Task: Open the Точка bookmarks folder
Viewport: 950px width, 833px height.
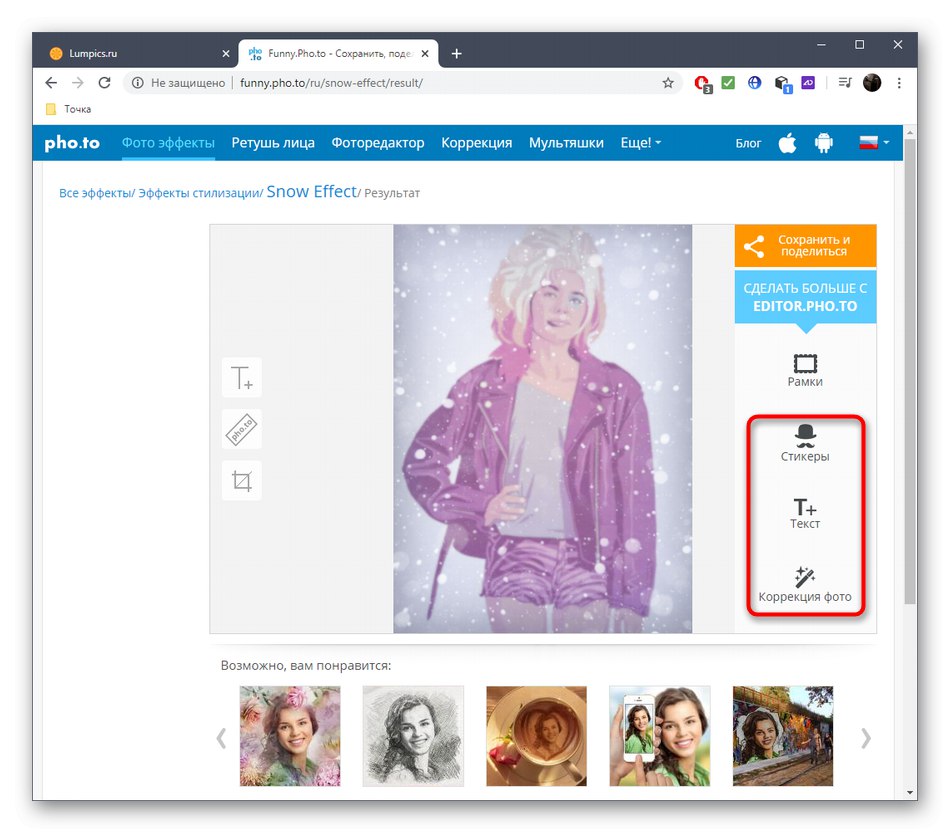Action: 68,109
